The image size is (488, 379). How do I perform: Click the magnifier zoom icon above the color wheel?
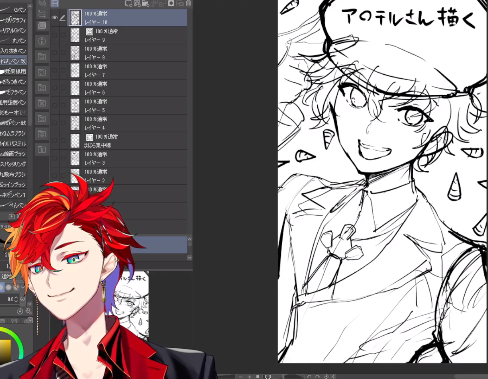click(28, 311)
